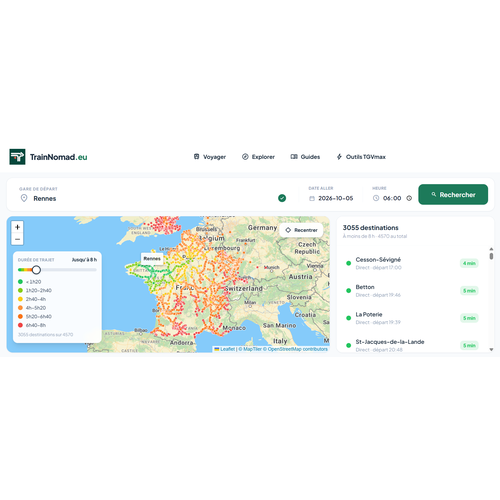The height and width of the screenshot is (500, 500).
Task: Click the scrollbar down arrow in destinations list
Action: coord(491,349)
